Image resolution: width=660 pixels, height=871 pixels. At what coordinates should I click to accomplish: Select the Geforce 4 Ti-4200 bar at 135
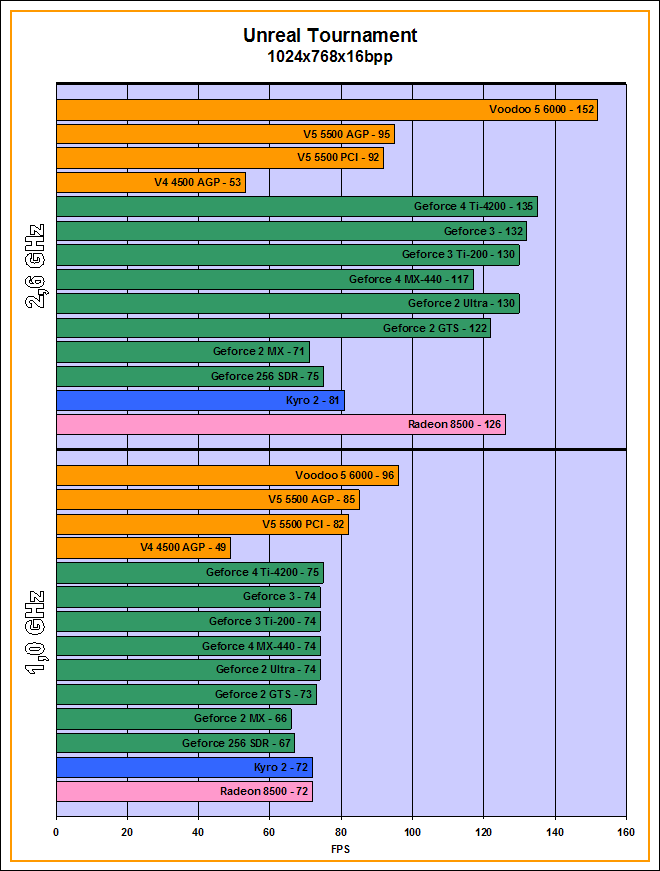(296, 207)
